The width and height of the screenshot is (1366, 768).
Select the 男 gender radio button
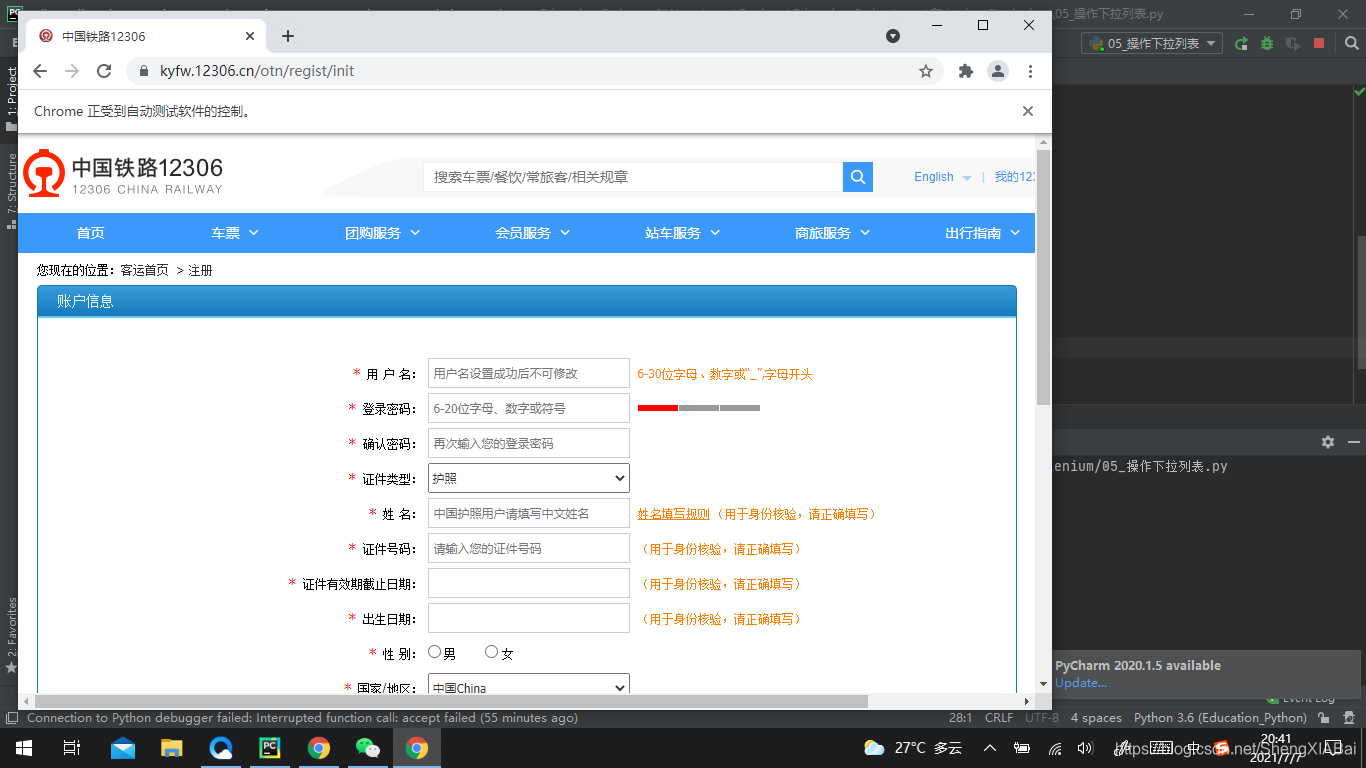(435, 651)
